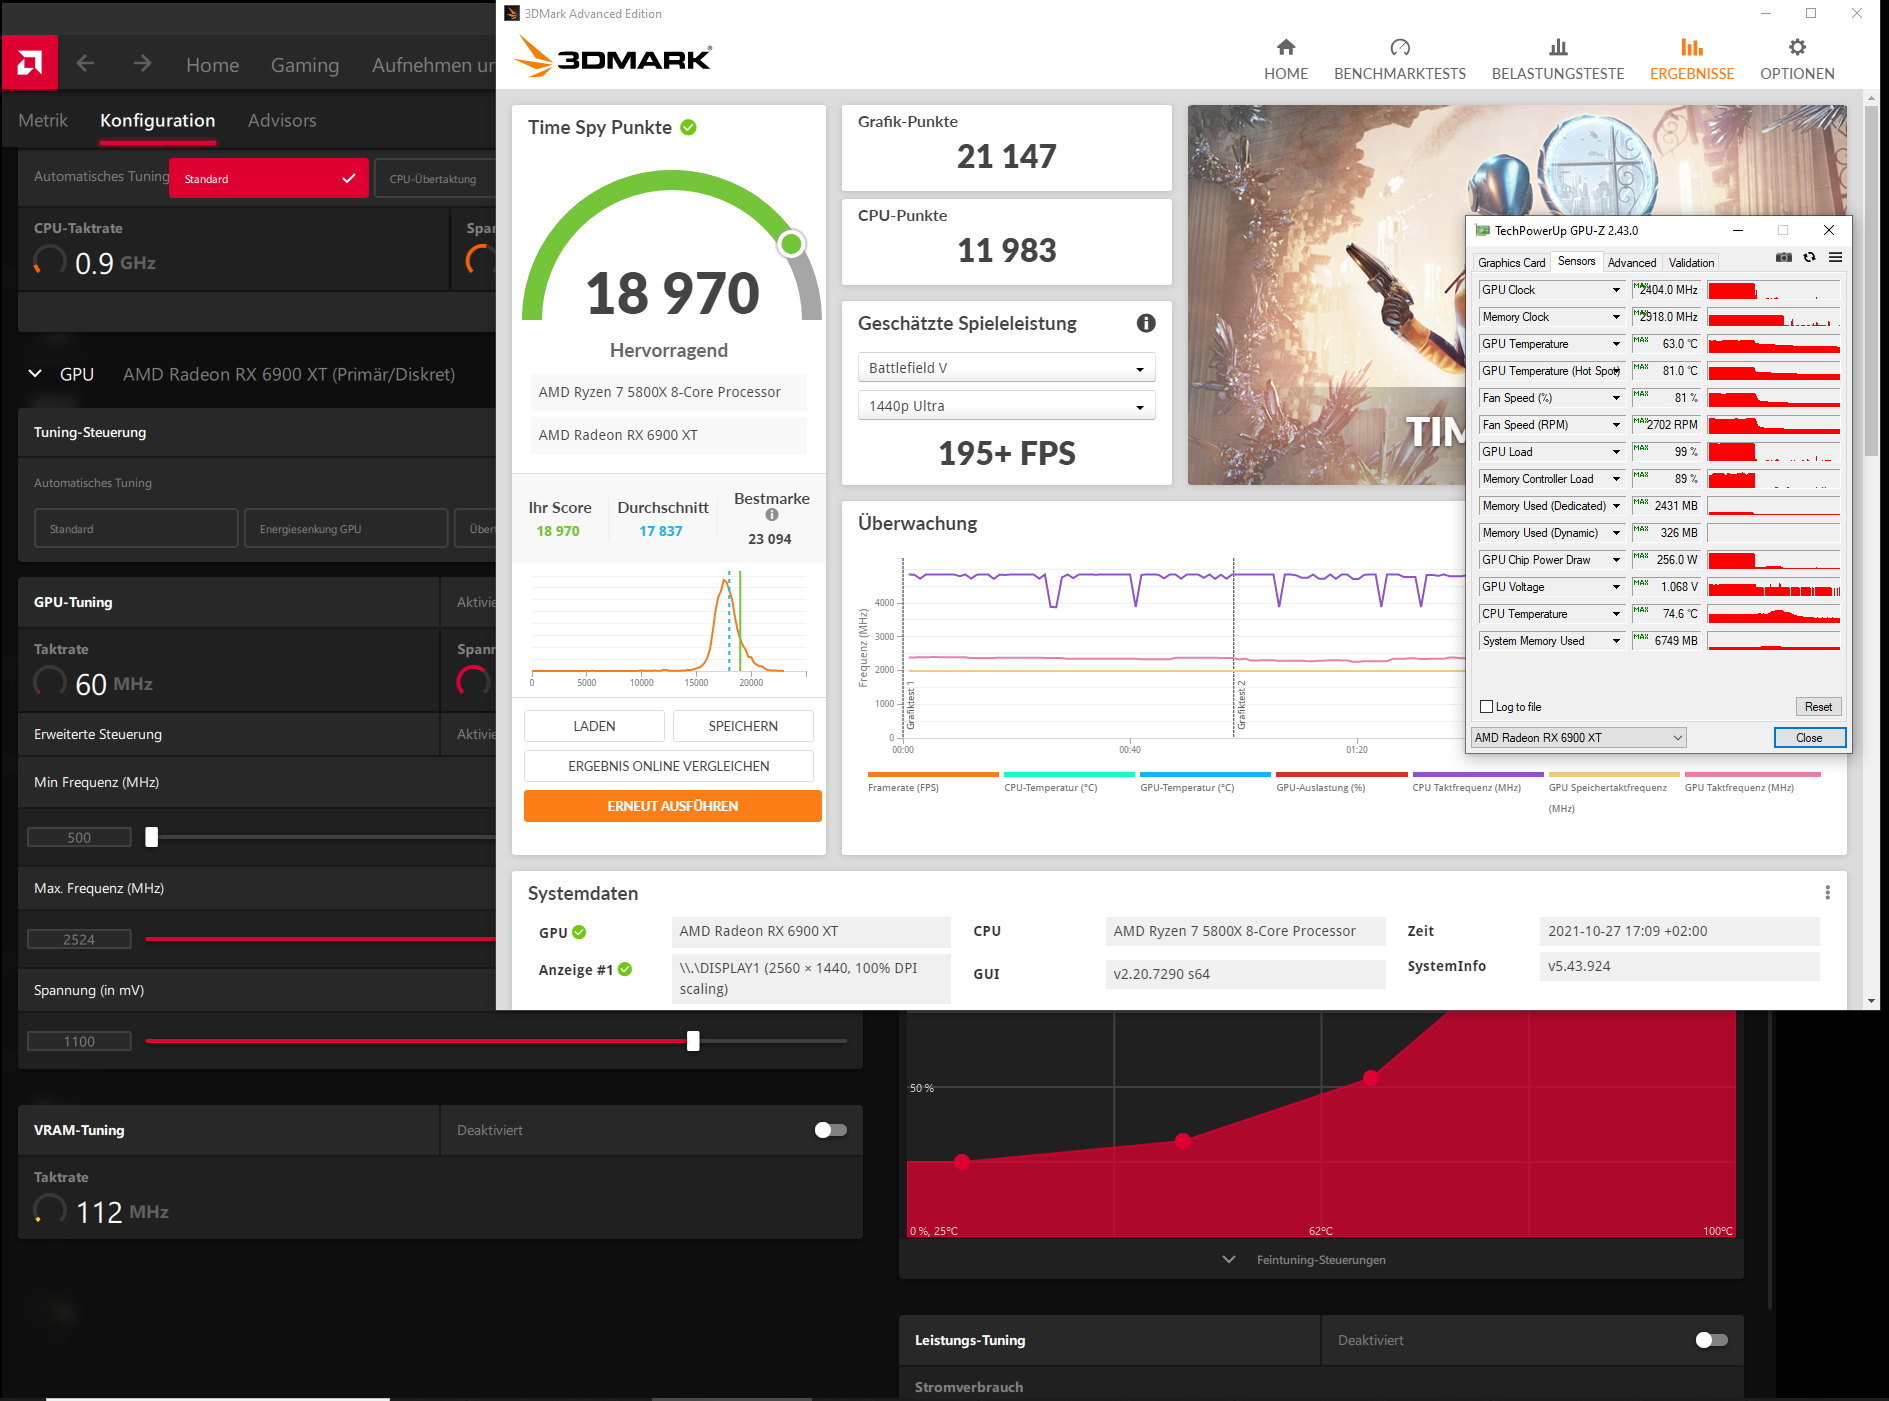Click the Framerate (FPS) legend entry
The image size is (1889, 1401).
(x=933, y=782)
